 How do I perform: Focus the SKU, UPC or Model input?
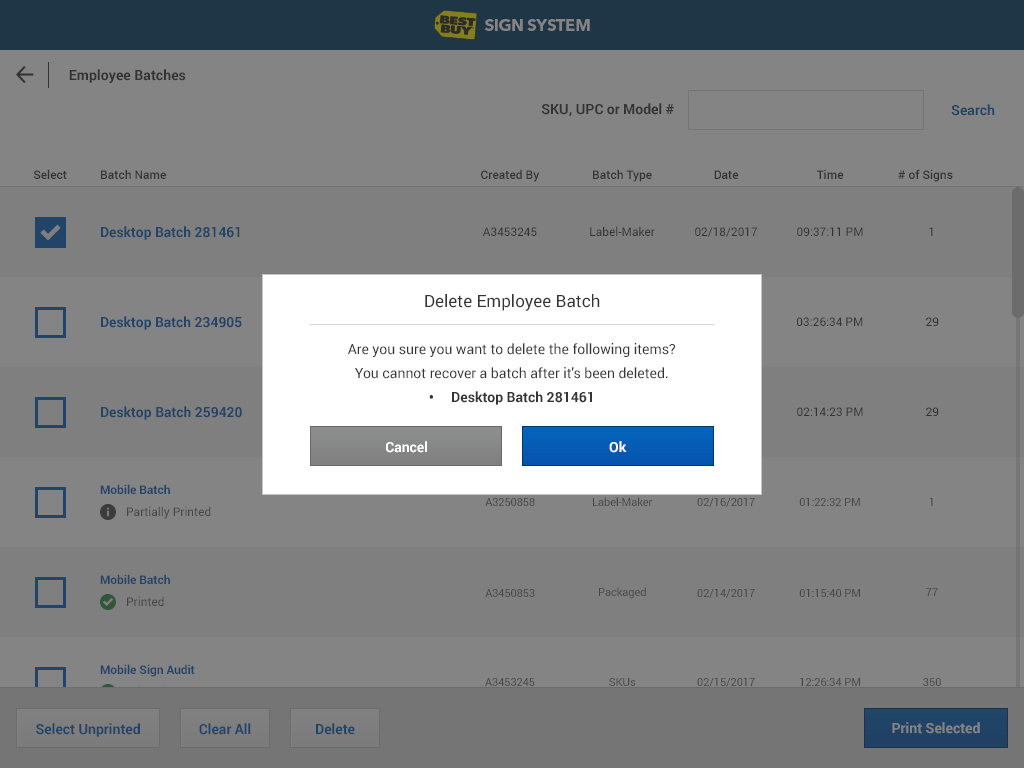pyautogui.click(x=805, y=110)
